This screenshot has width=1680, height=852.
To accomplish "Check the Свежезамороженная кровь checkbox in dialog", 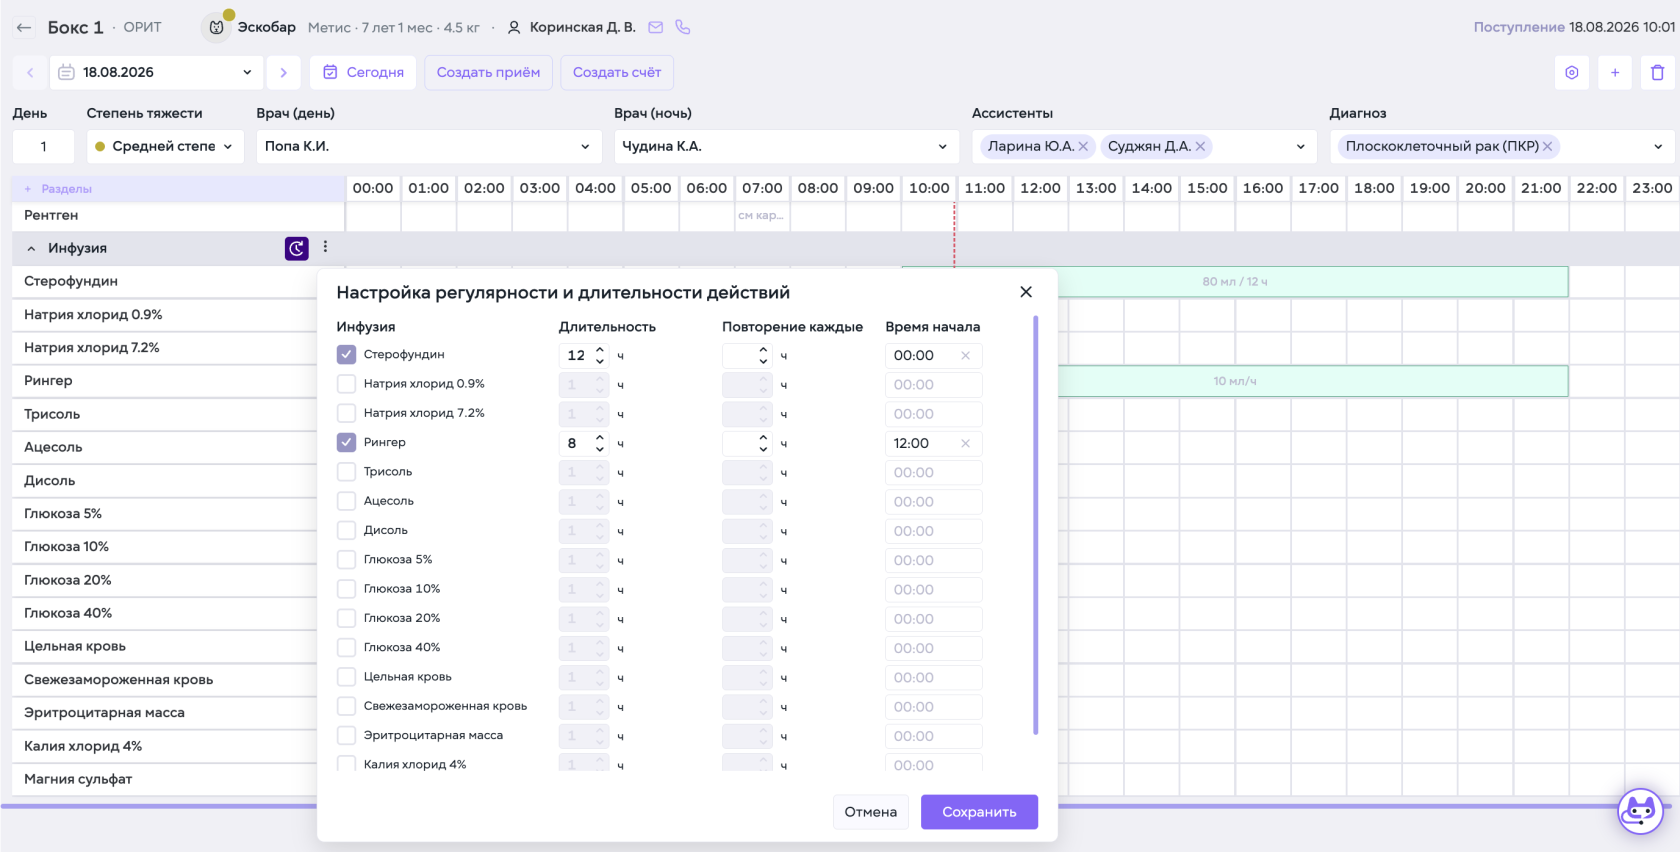I will [x=346, y=706].
